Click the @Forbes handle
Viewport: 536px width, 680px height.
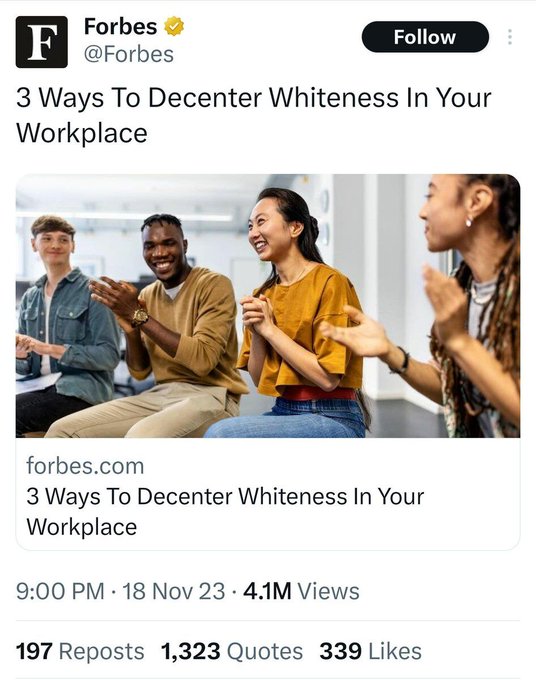(x=129, y=54)
